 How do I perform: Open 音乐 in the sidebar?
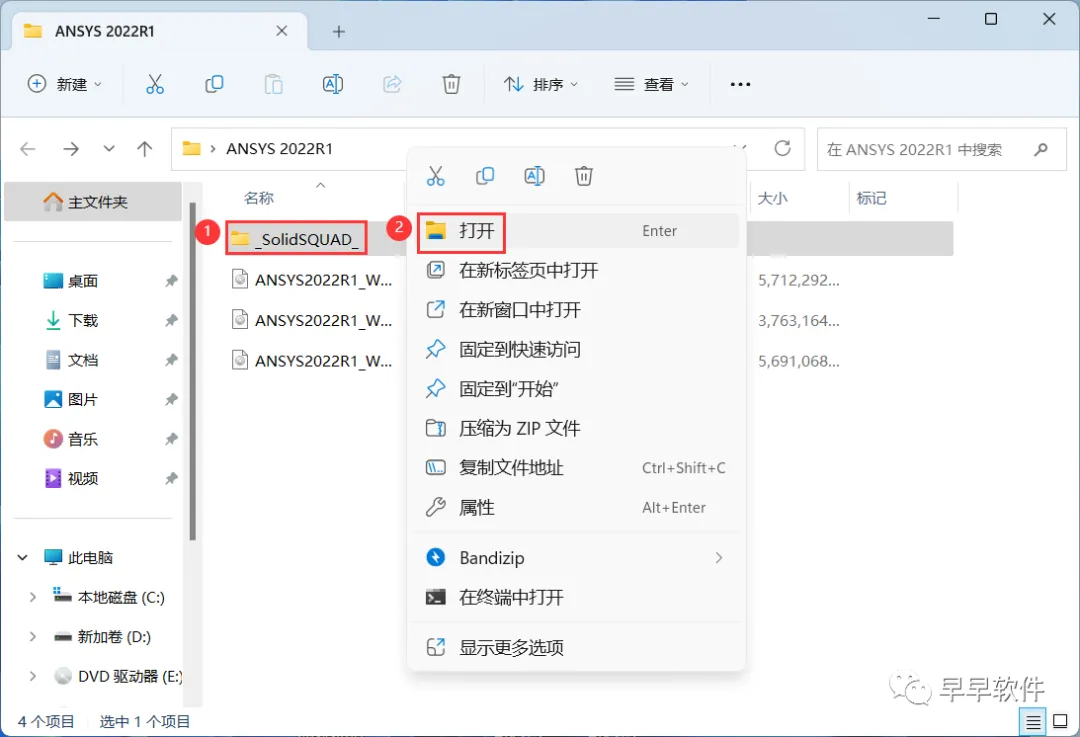click(x=82, y=439)
